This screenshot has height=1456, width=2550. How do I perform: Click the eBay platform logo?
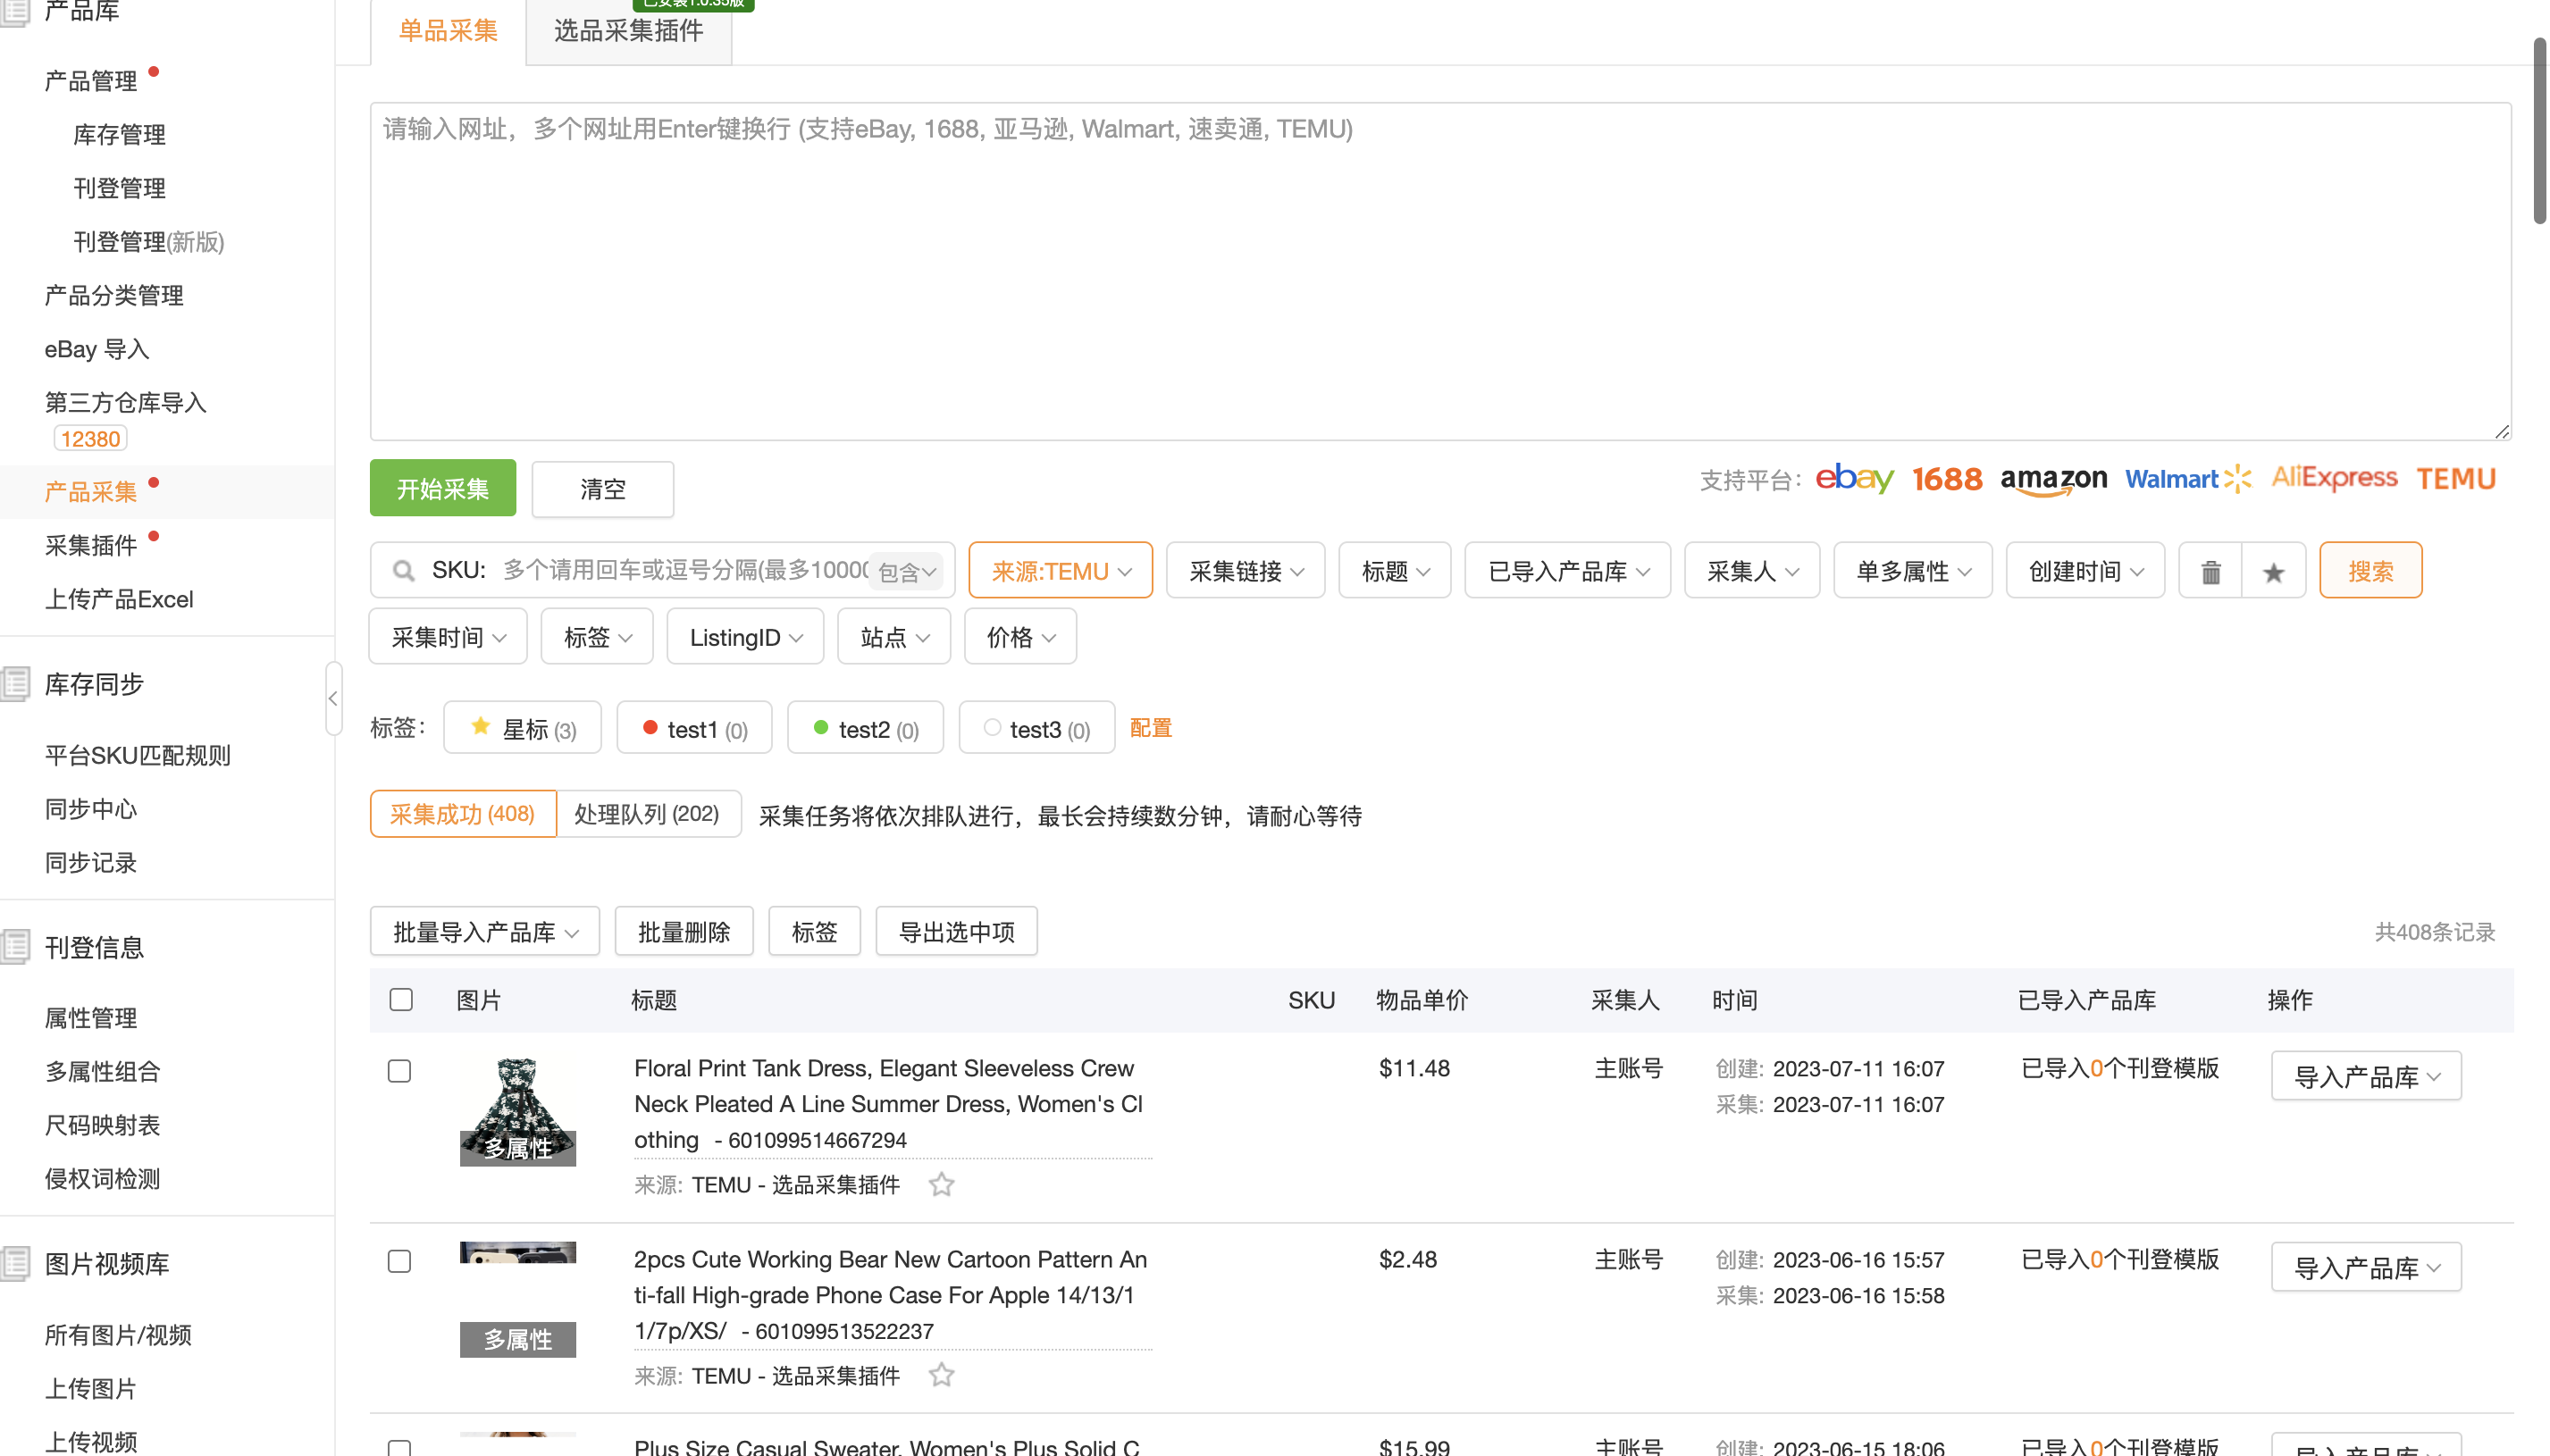coord(1853,479)
